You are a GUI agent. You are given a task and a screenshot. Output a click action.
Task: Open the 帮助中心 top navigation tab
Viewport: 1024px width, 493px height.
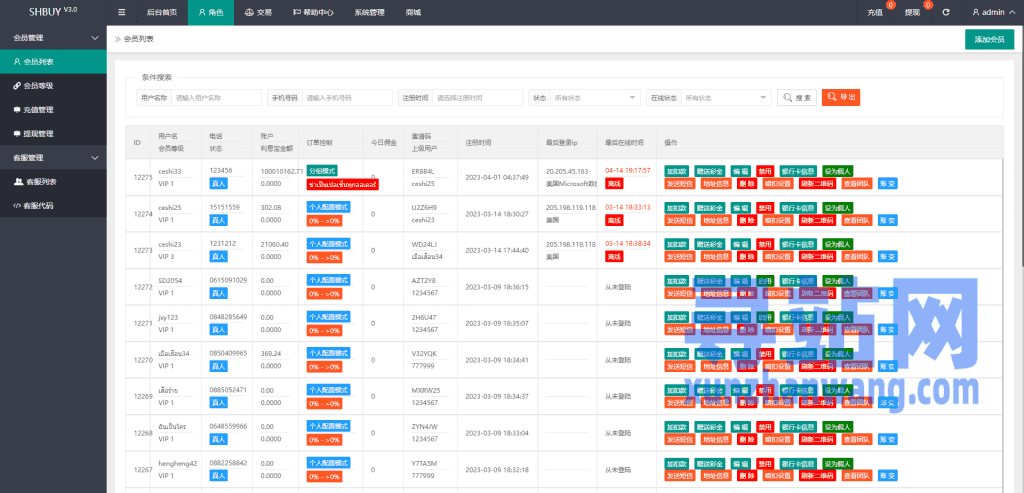click(313, 12)
